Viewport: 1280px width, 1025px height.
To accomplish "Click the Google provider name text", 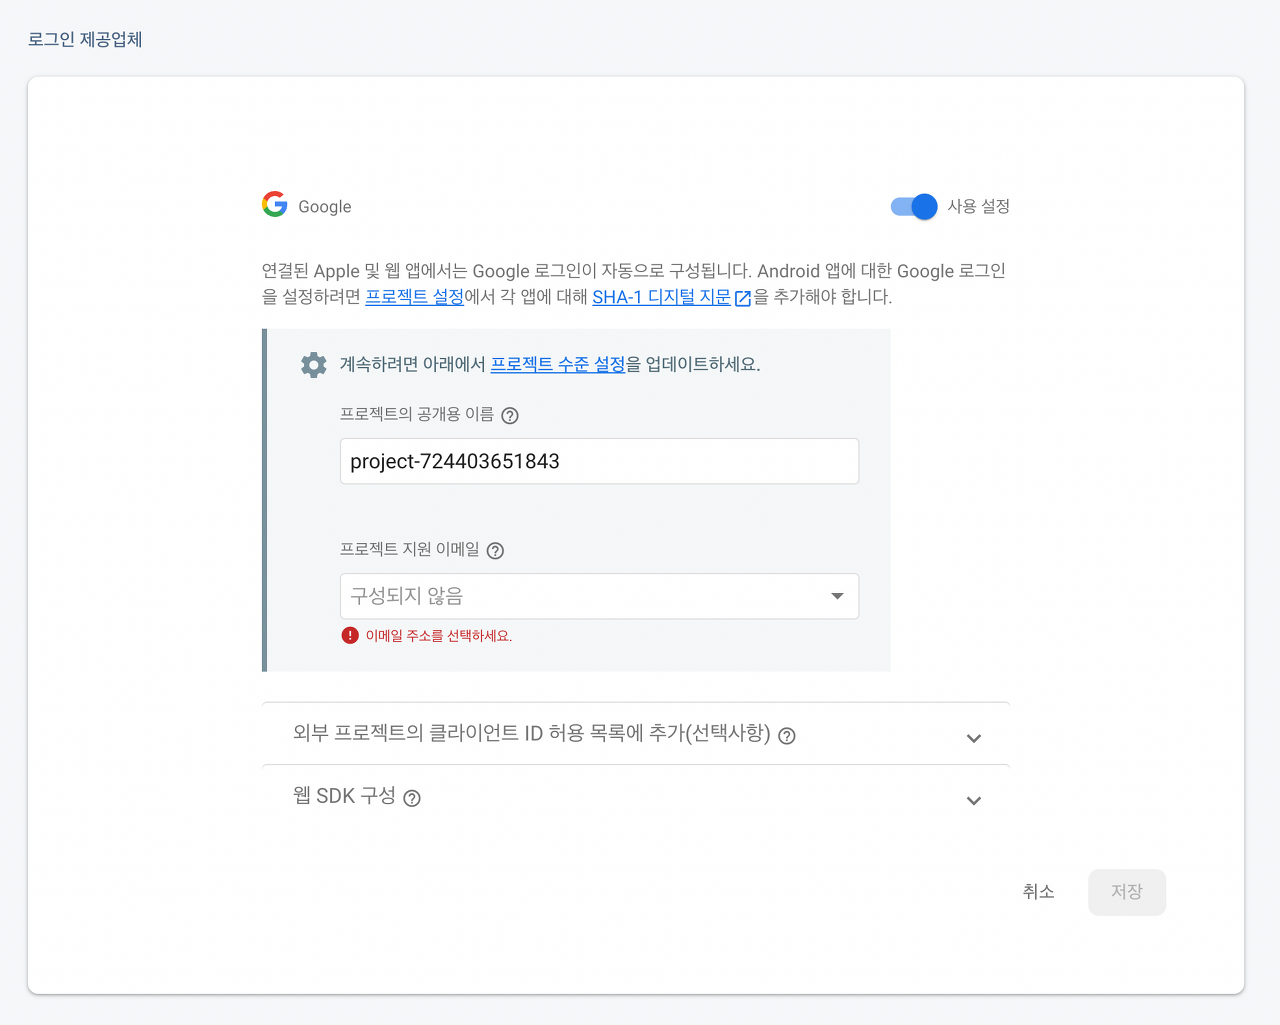I will 325,207.
